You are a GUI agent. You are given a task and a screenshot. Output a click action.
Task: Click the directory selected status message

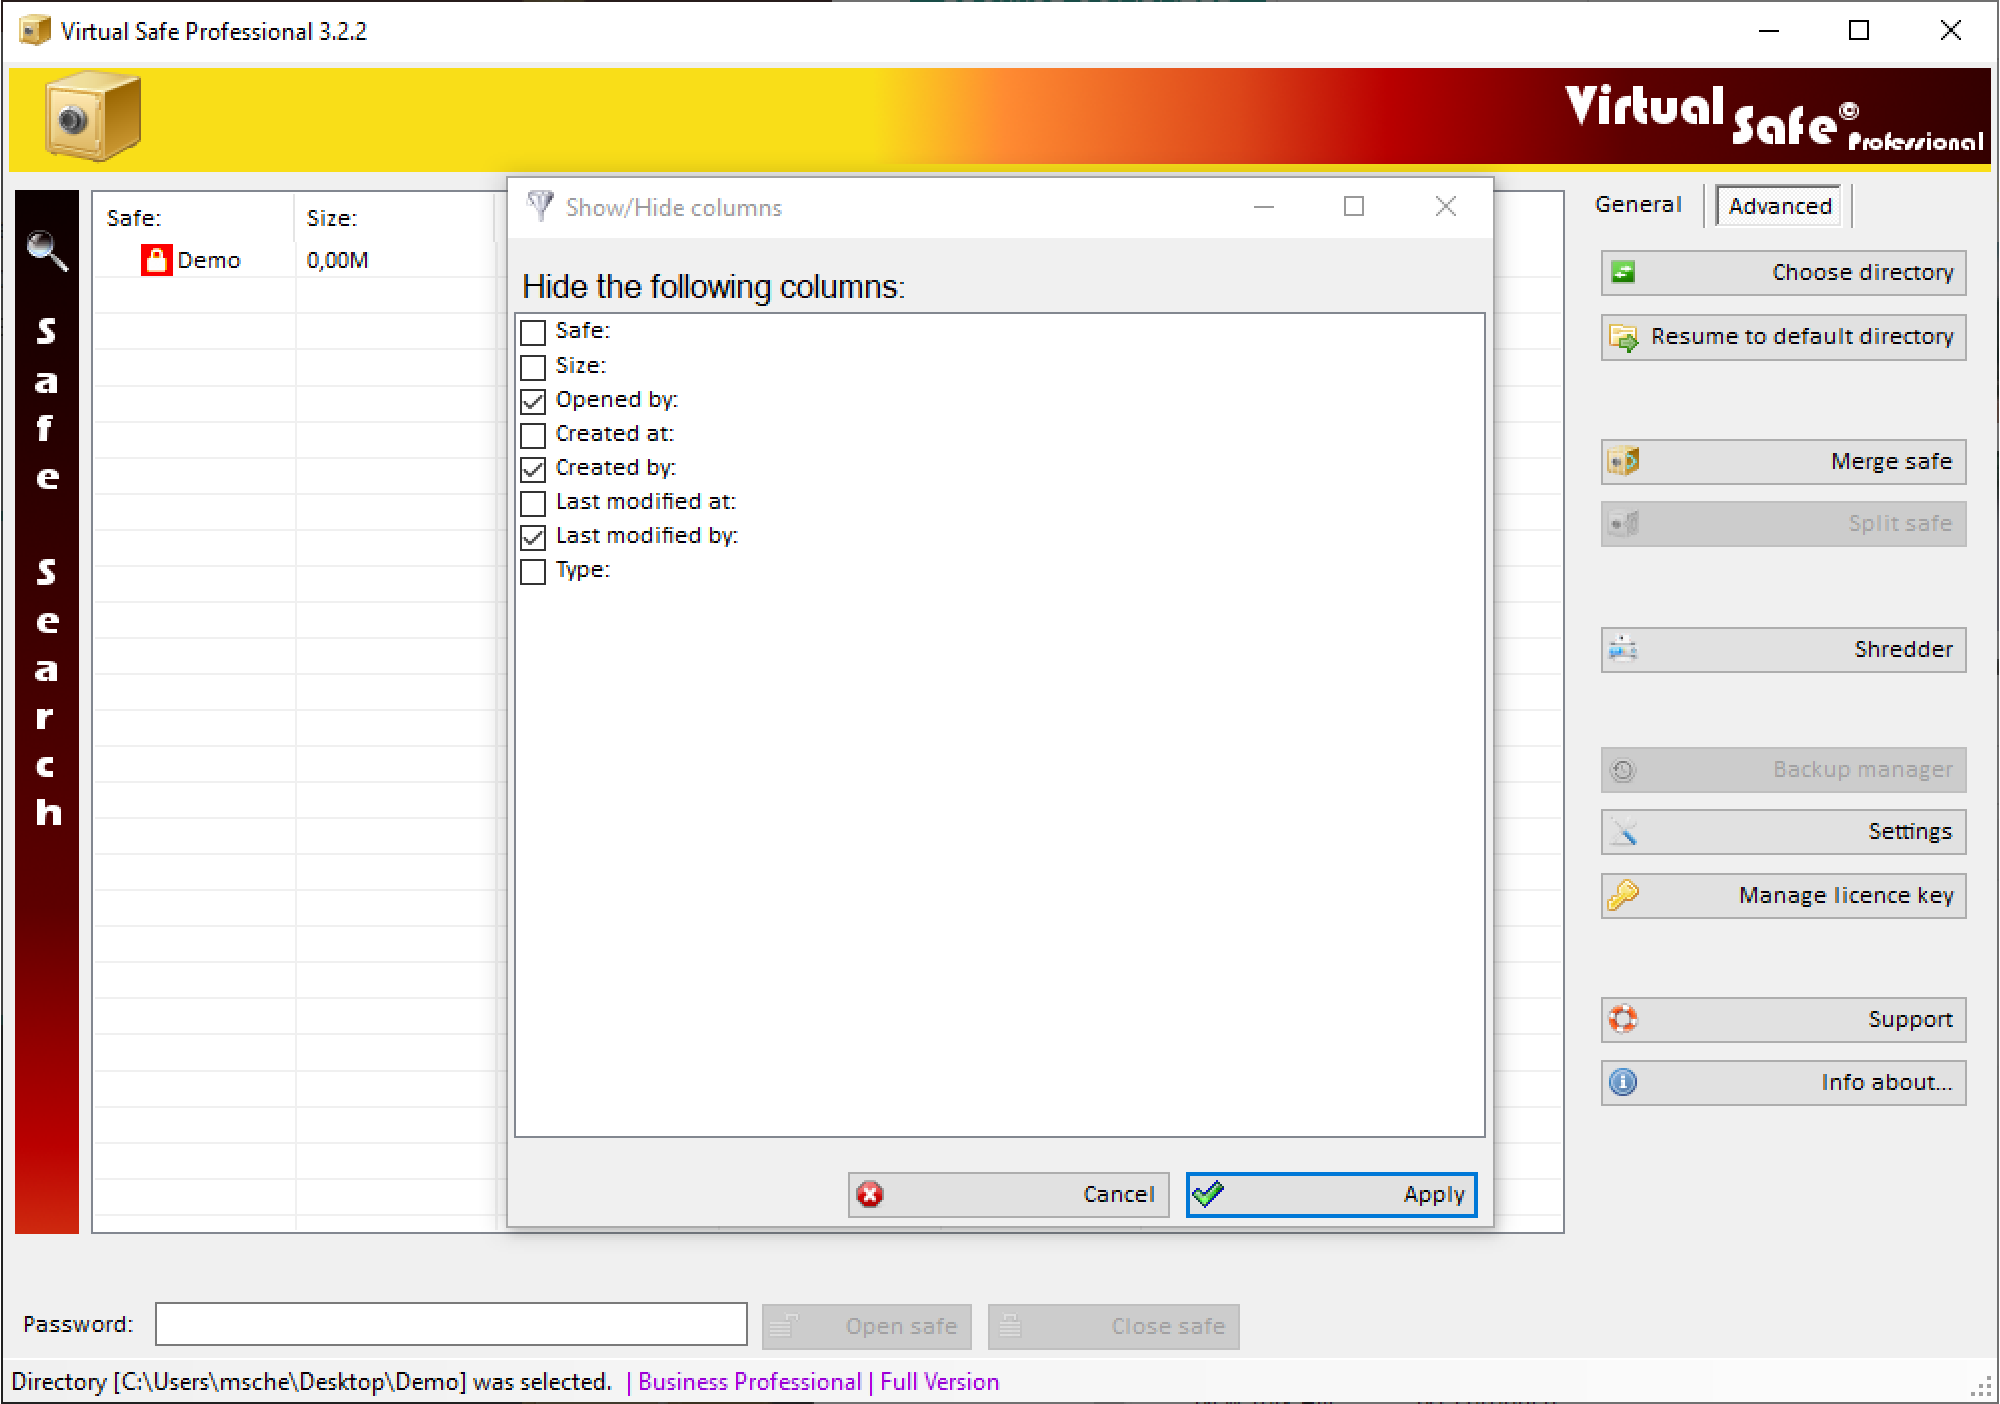click(311, 1381)
